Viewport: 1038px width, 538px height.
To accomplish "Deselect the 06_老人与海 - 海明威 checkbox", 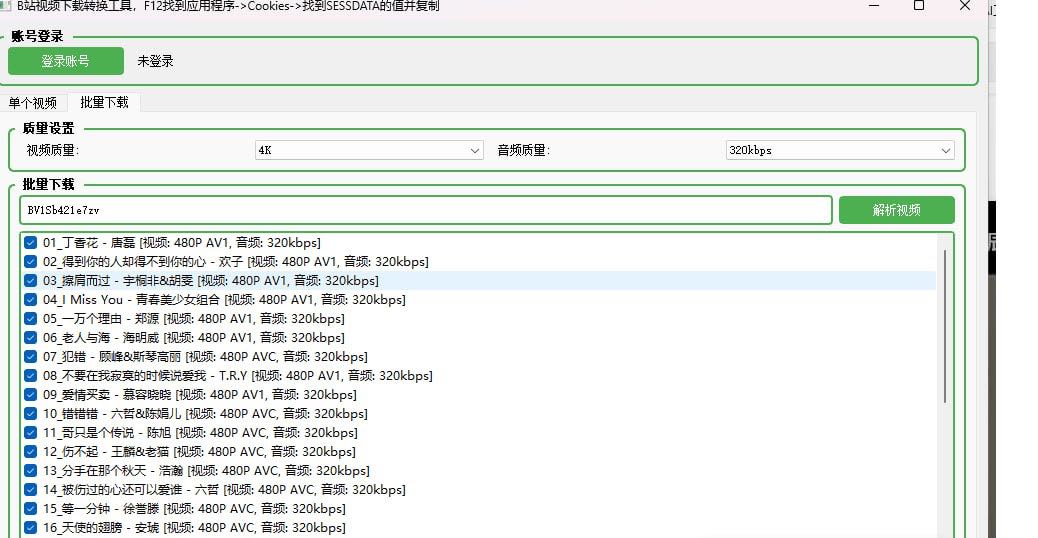I will coord(31,338).
